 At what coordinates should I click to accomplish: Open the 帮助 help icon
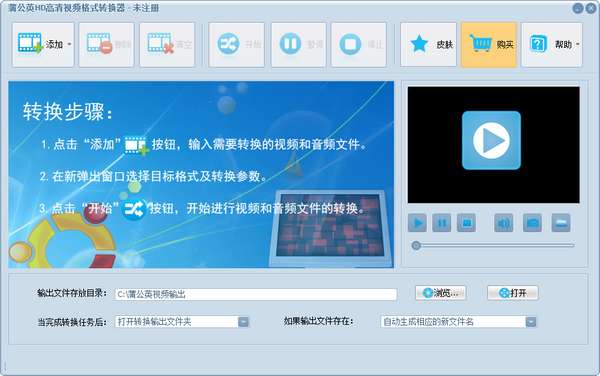538,44
